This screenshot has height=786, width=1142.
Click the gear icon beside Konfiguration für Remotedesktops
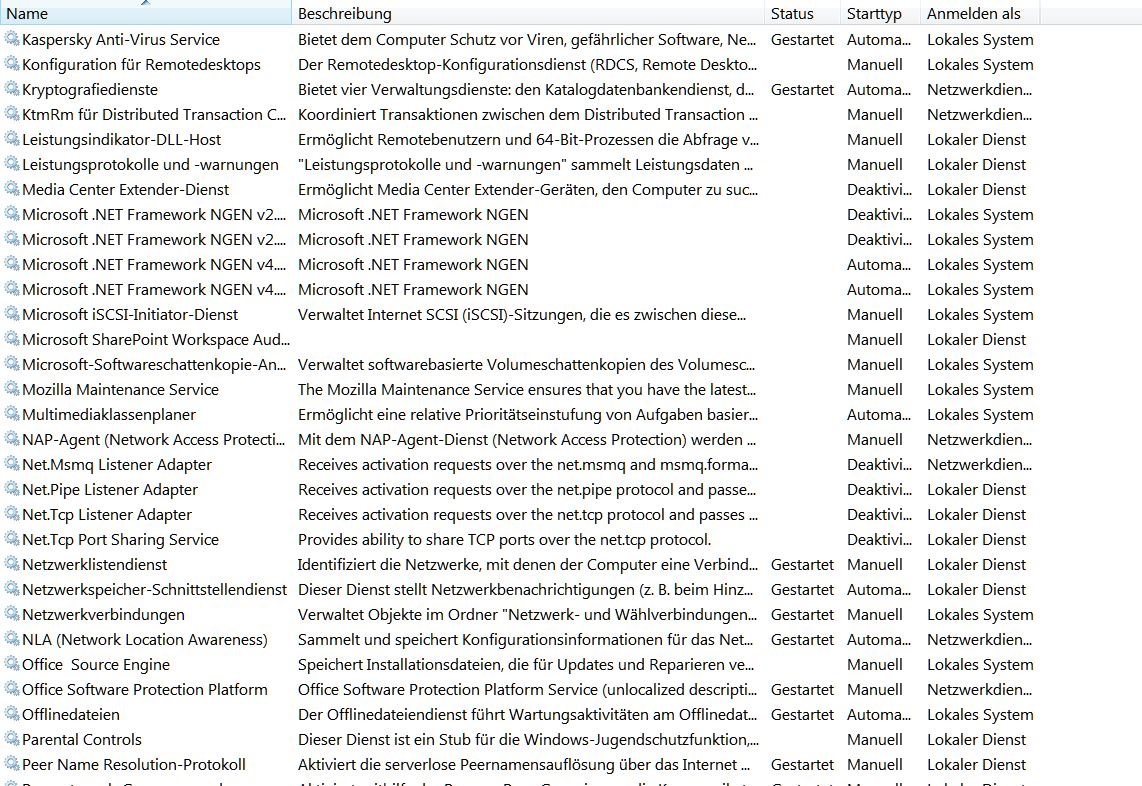coord(12,63)
